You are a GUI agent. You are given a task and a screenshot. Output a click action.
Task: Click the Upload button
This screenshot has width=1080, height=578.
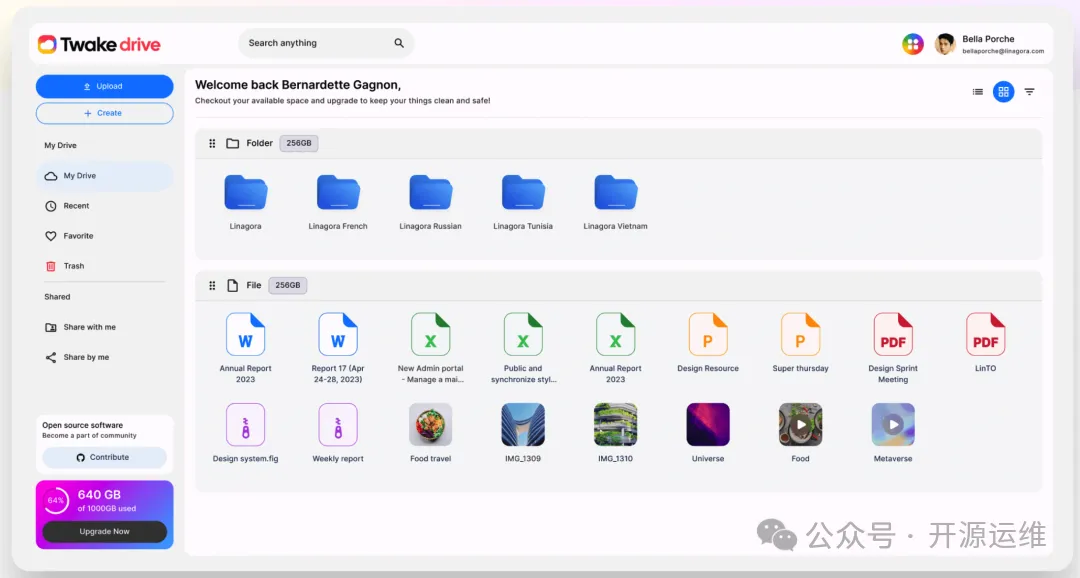(x=104, y=86)
